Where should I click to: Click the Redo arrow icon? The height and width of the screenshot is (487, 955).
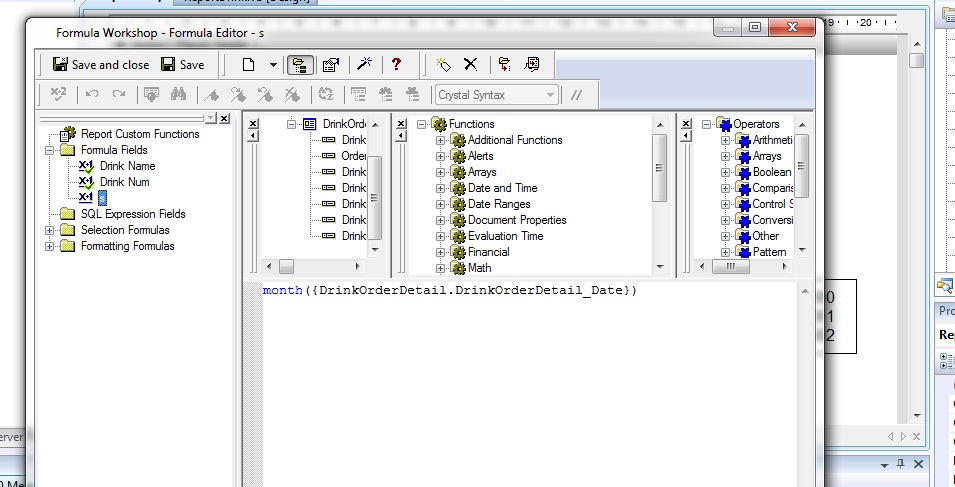click(119, 94)
